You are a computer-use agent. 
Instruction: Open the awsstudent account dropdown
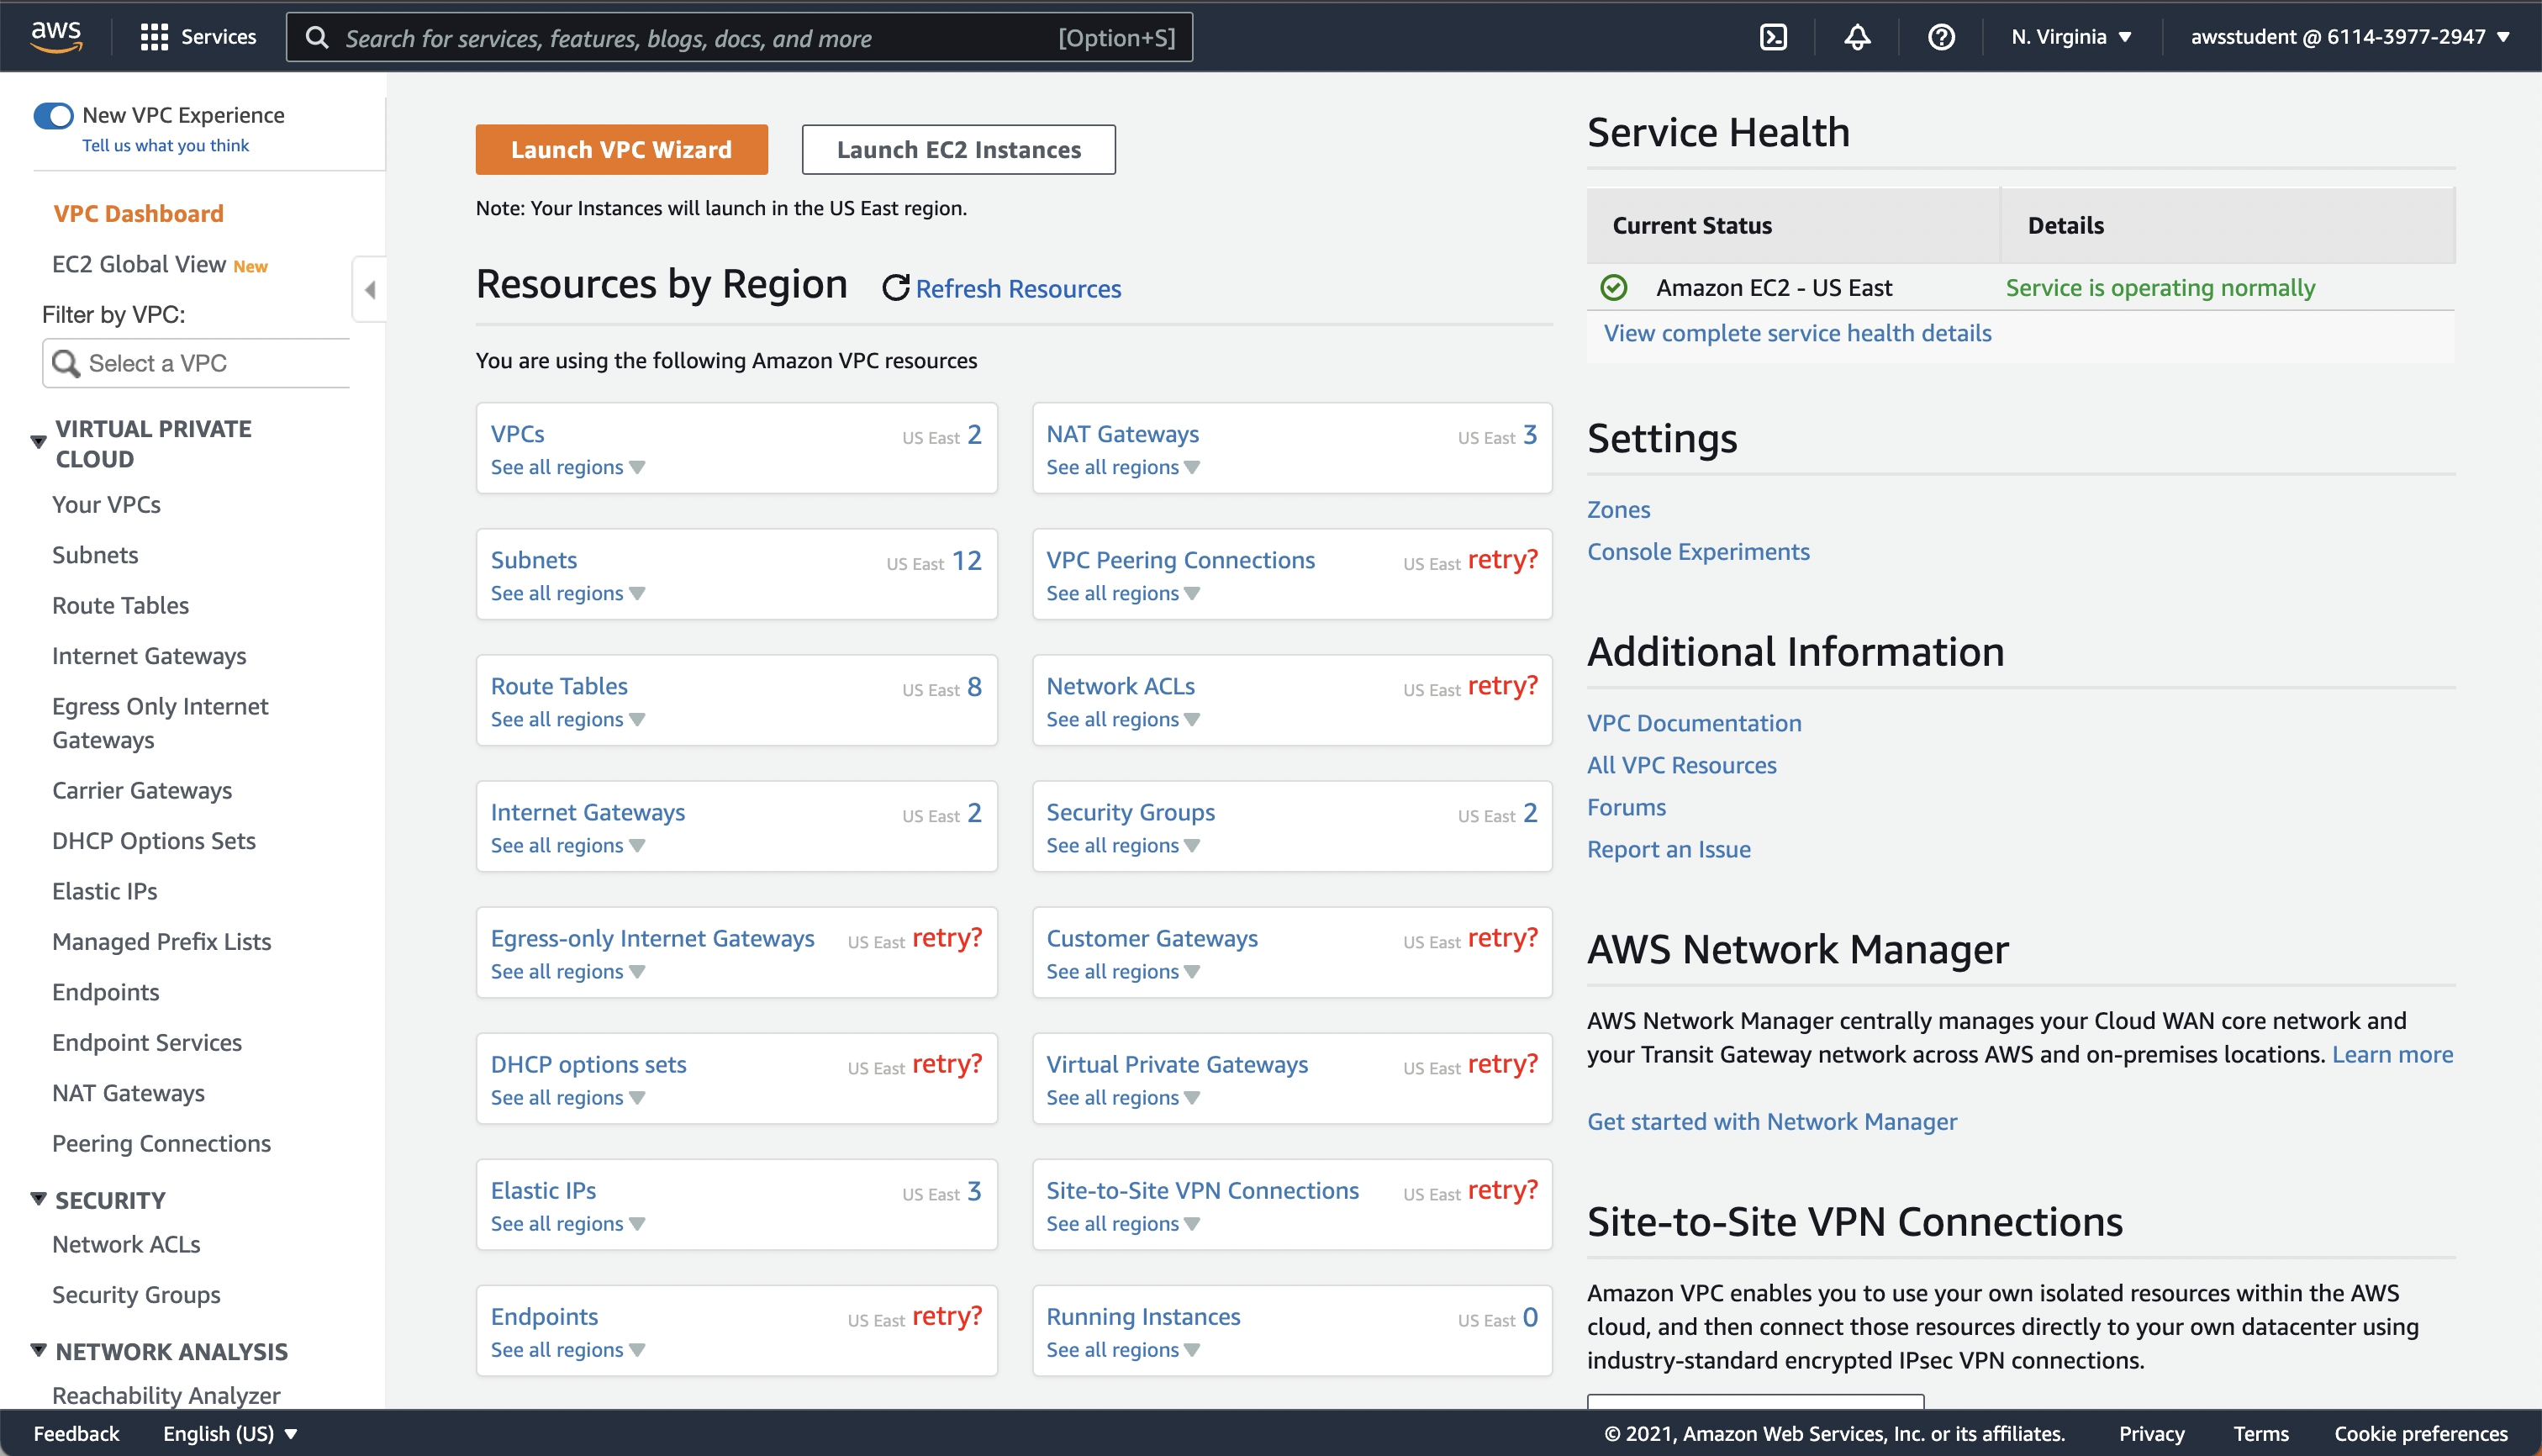[2350, 37]
